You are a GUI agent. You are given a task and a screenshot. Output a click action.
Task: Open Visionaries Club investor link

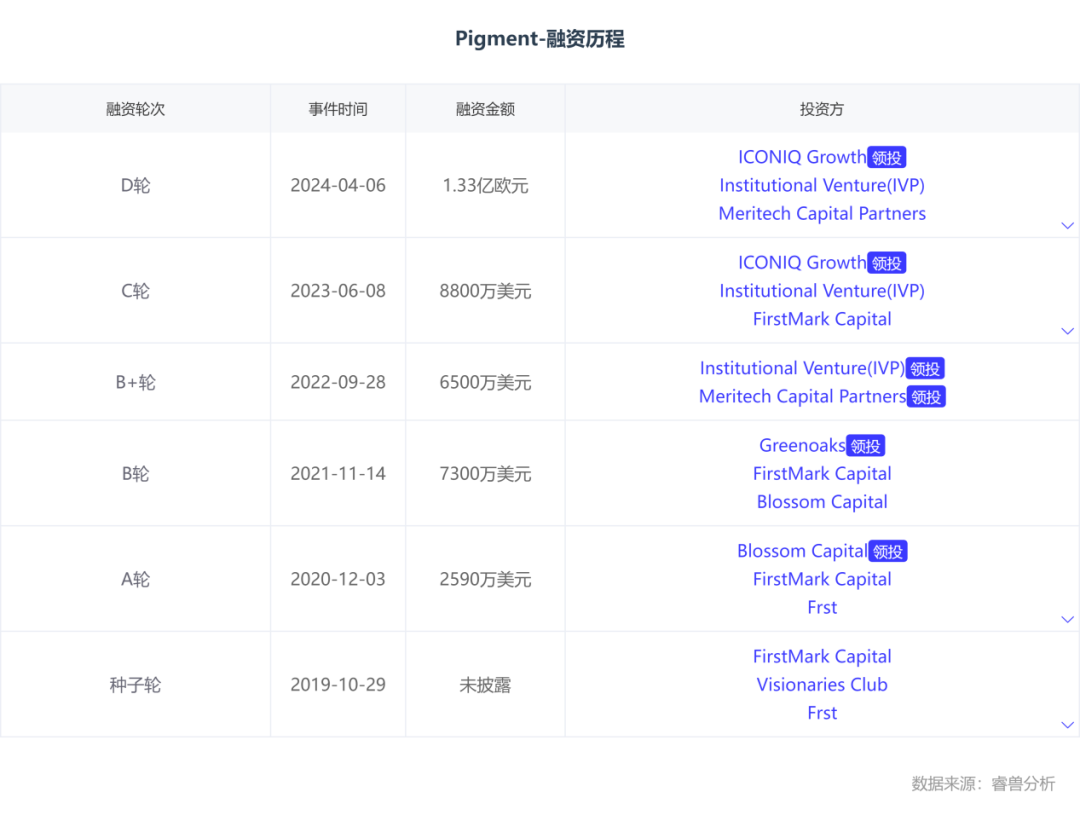coord(822,684)
